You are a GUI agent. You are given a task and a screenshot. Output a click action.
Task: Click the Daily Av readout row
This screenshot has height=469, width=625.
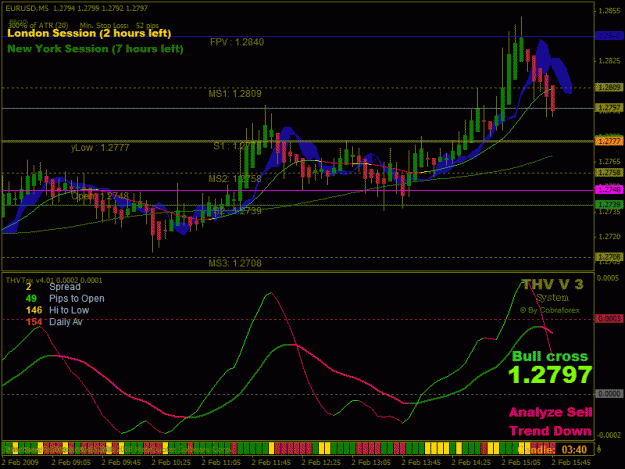pyautogui.click(x=54, y=322)
